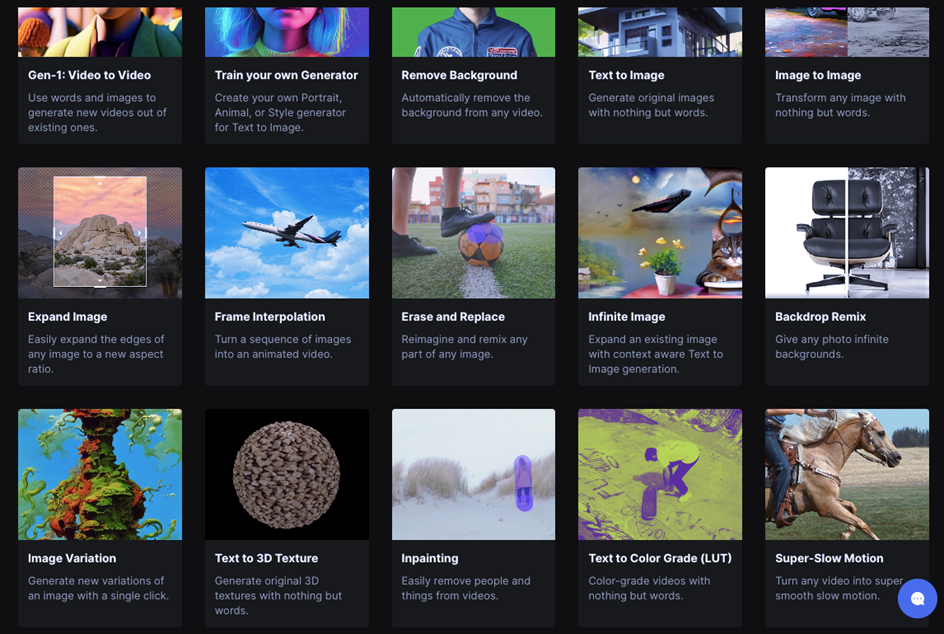This screenshot has height=634, width=944.
Task: Click 'Turn any video into super' description
Action: tap(839, 588)
